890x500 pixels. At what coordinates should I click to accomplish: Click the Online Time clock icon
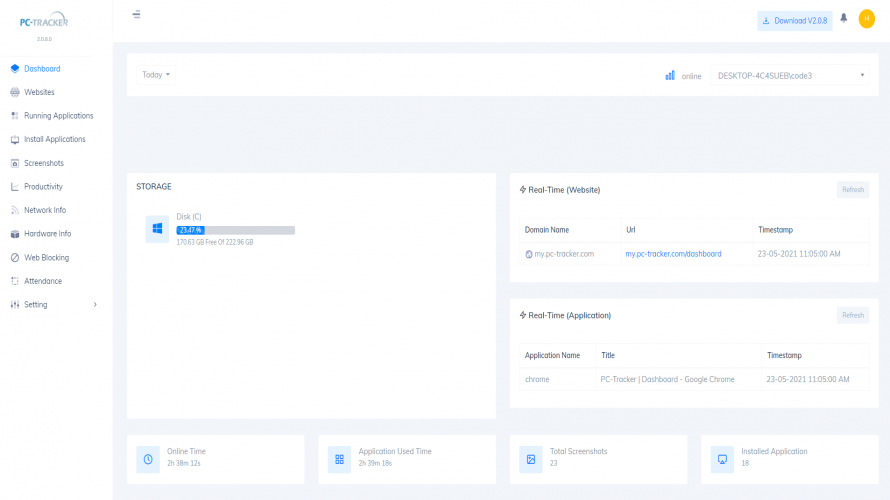(x=148, y=459)
